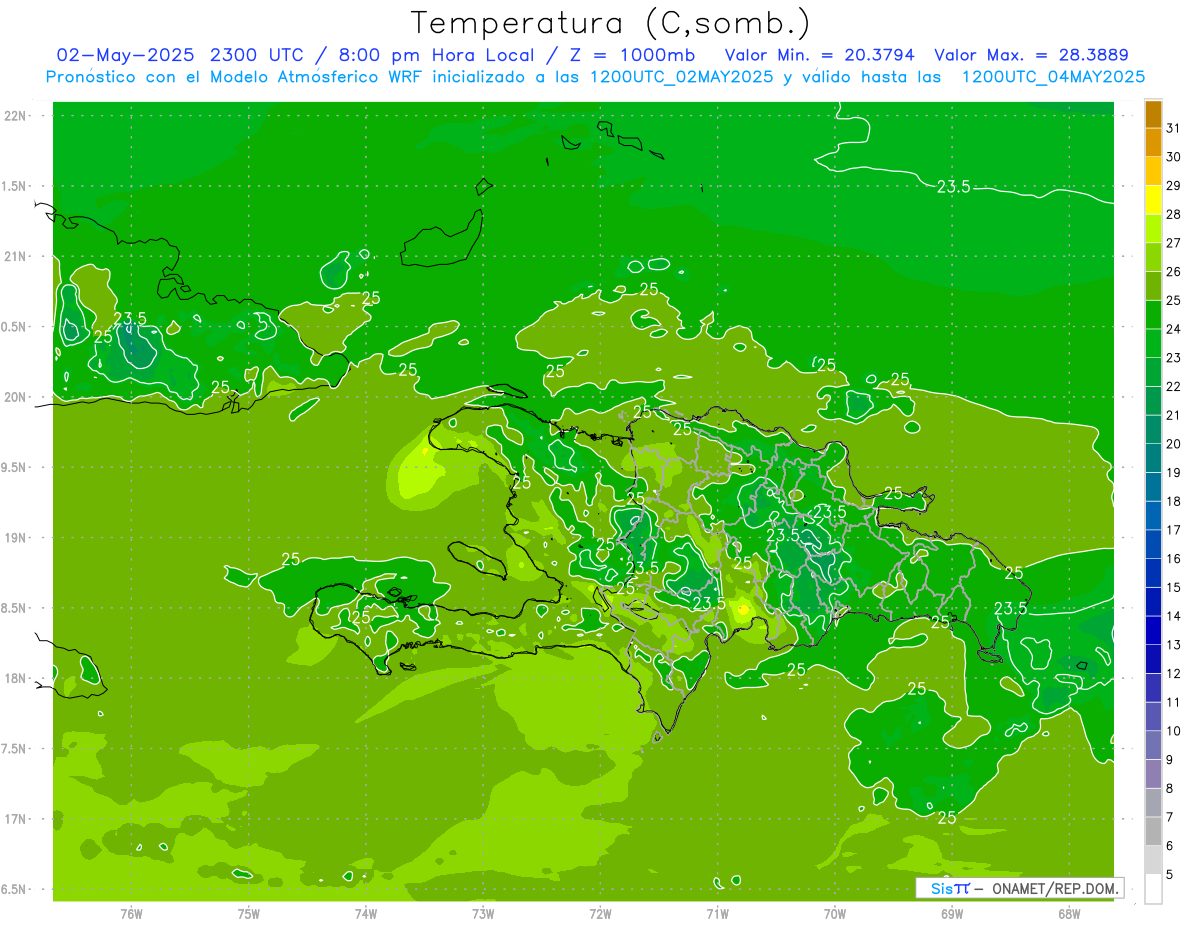Click the 70W longitude axis label
This screenshot has width=1200, height=927.
point(835,913)
